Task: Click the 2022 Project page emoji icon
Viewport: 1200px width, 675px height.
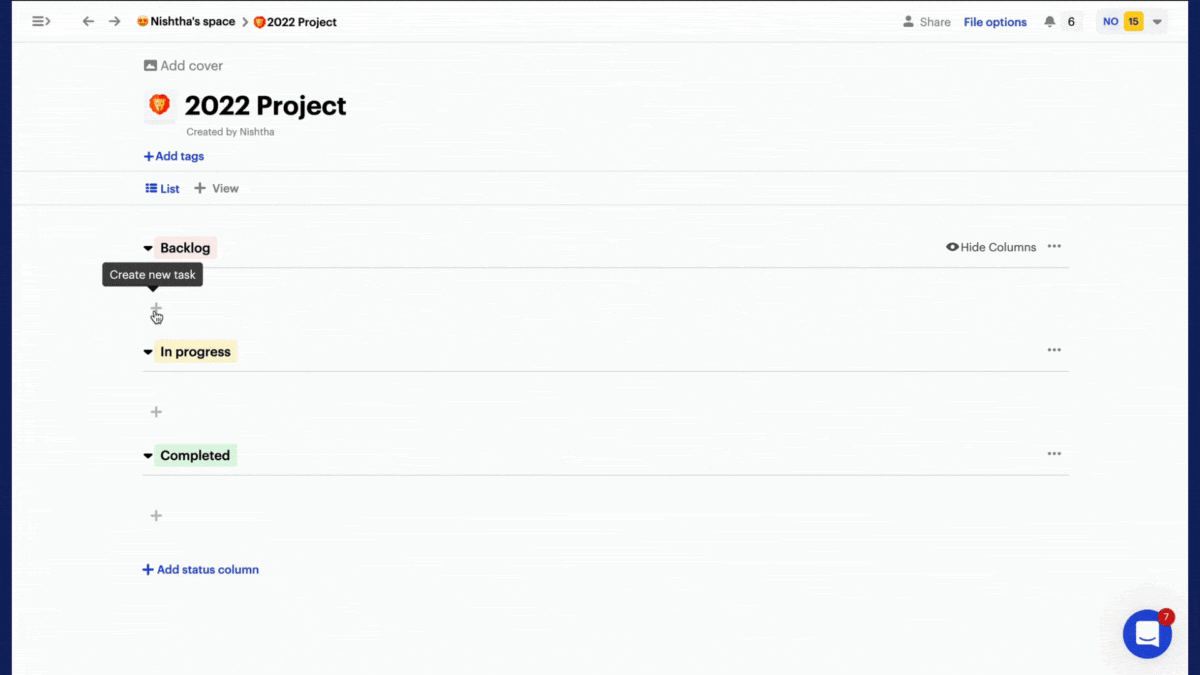Action: coord(159,105)
